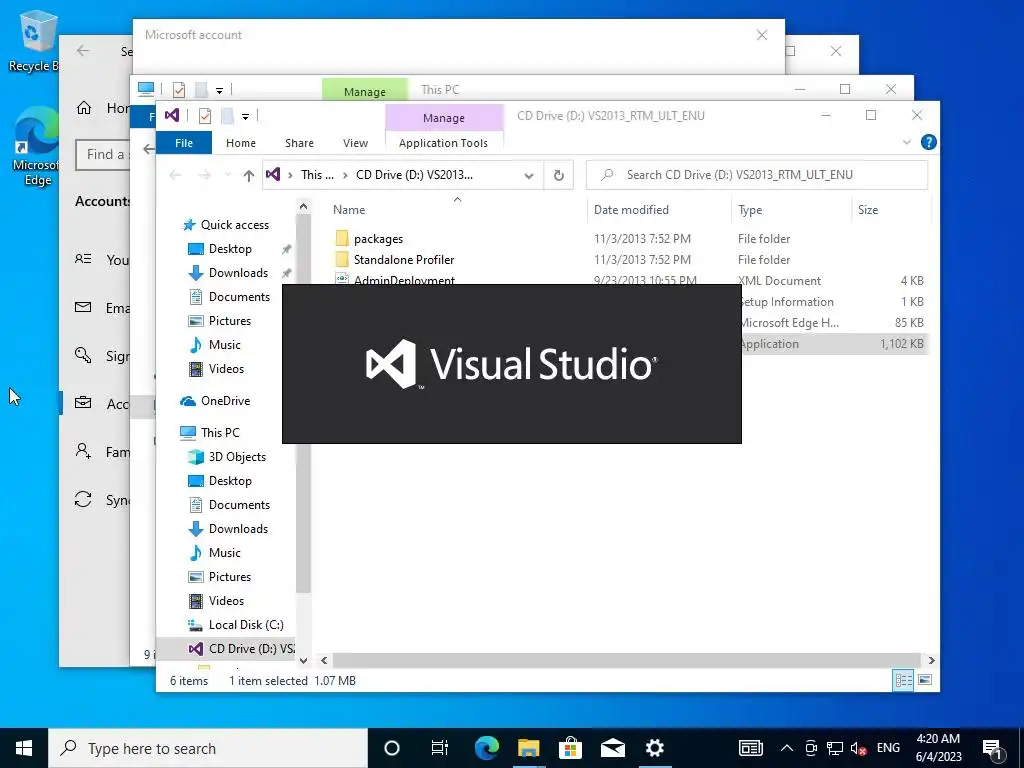Click the Help question mark icon
Screen dimensions: 1024x768
928,142
